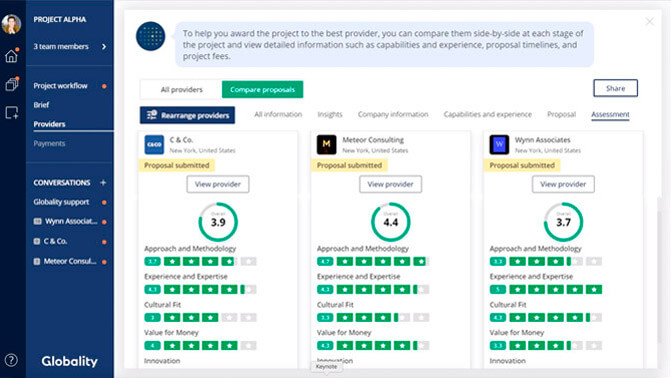This screenshot has height=378, width=671.
Task: Click the Meteor Consulting logo
Action: (327, 145)
